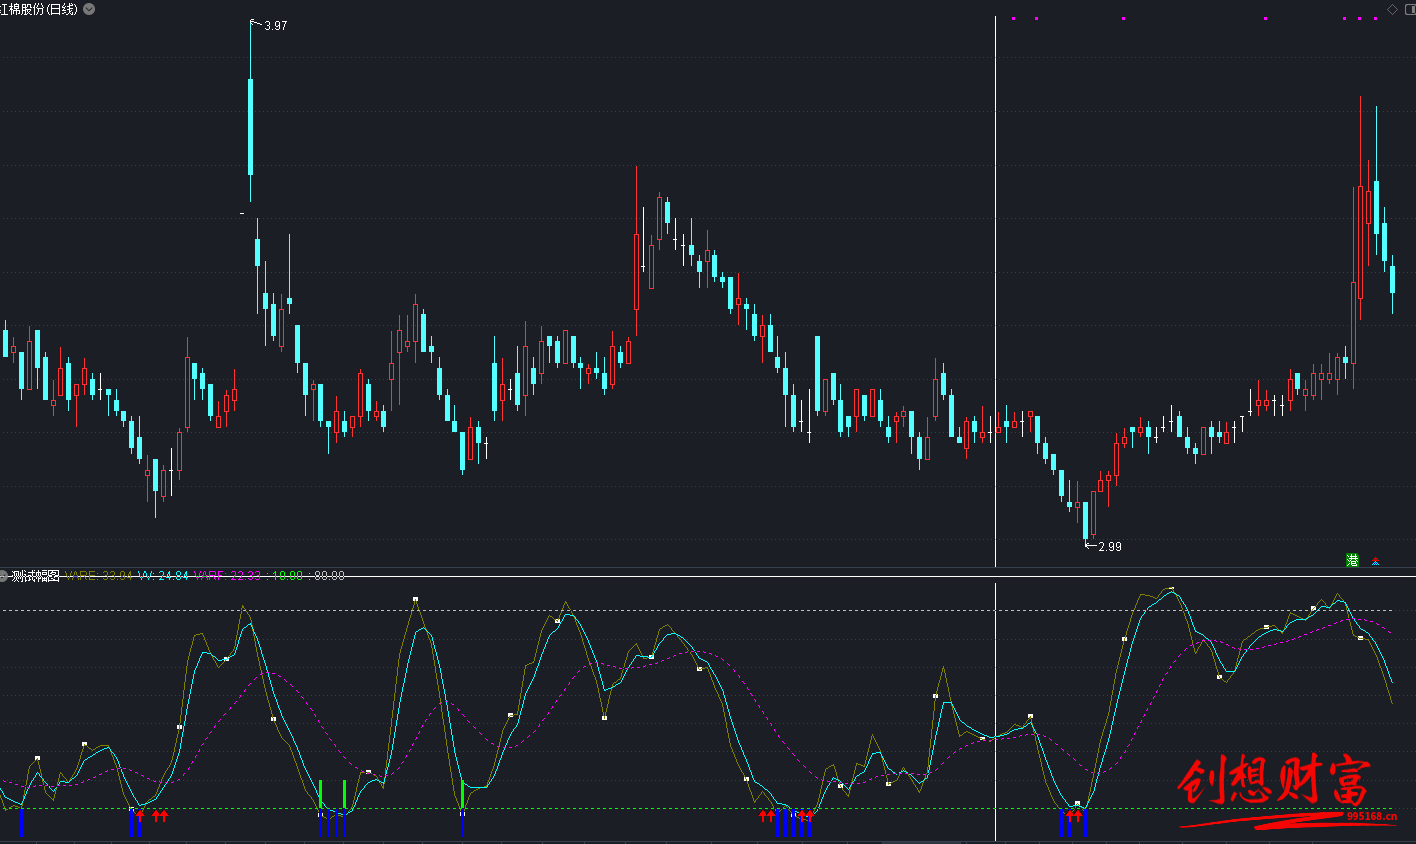Open the dropdown arrow beside 红棉股份(日线)
Viewport: 1416px width, 844px height.
coord(89,9)
